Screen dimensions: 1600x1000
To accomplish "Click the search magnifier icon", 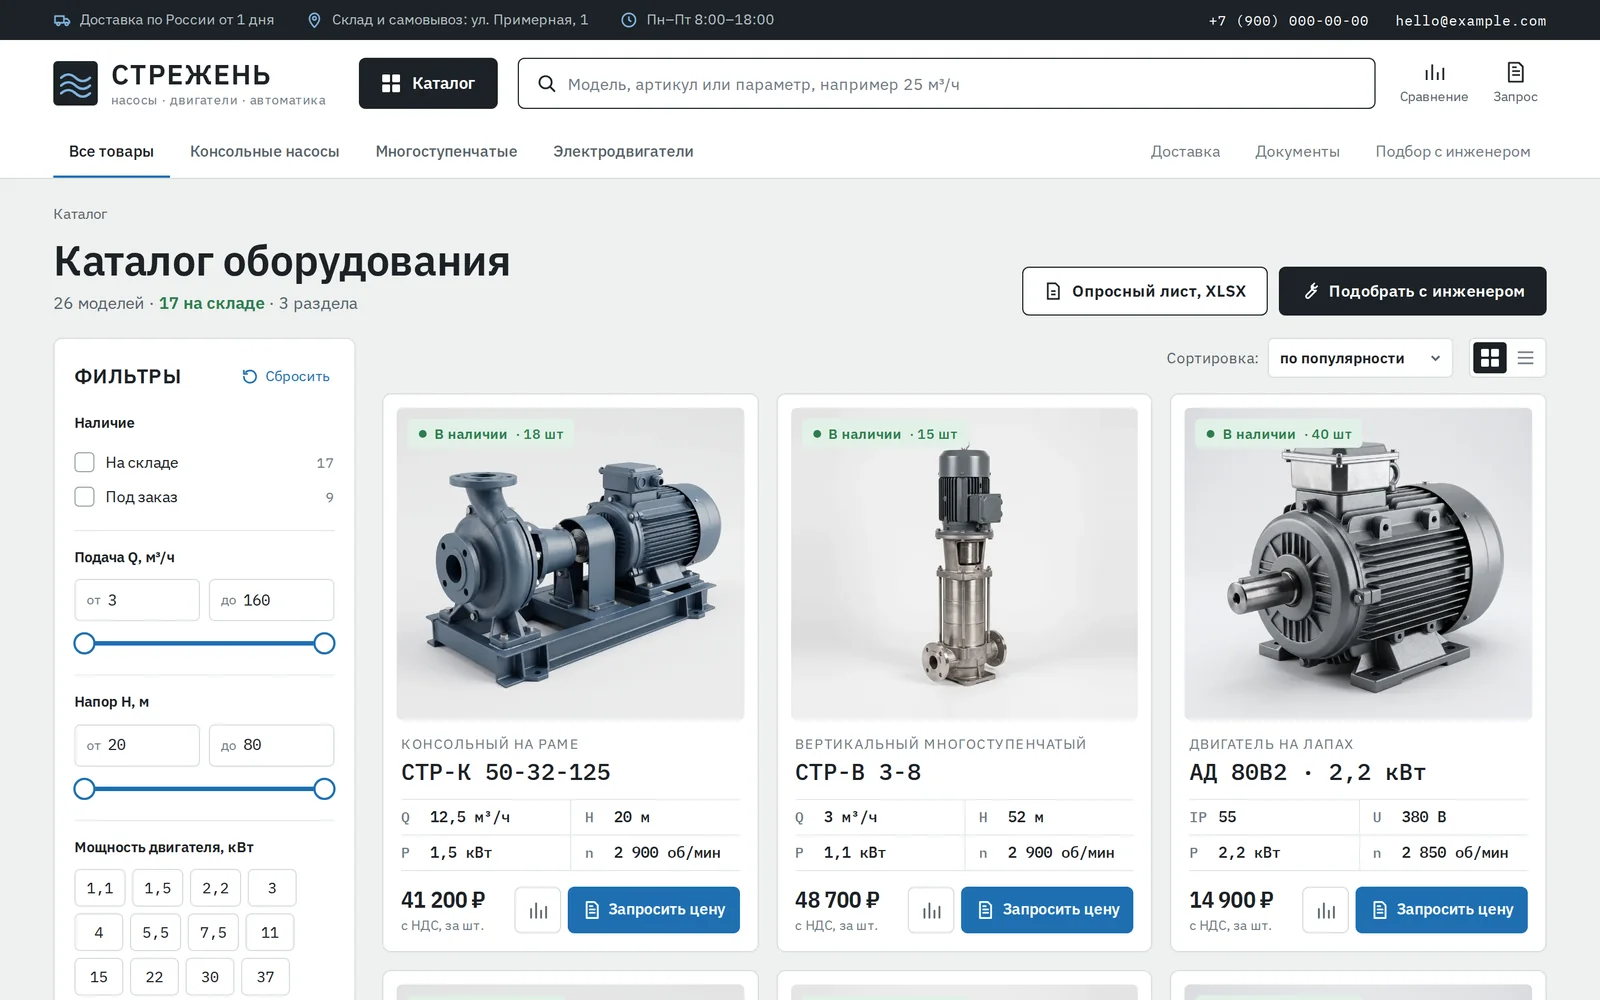I will 547,84.
